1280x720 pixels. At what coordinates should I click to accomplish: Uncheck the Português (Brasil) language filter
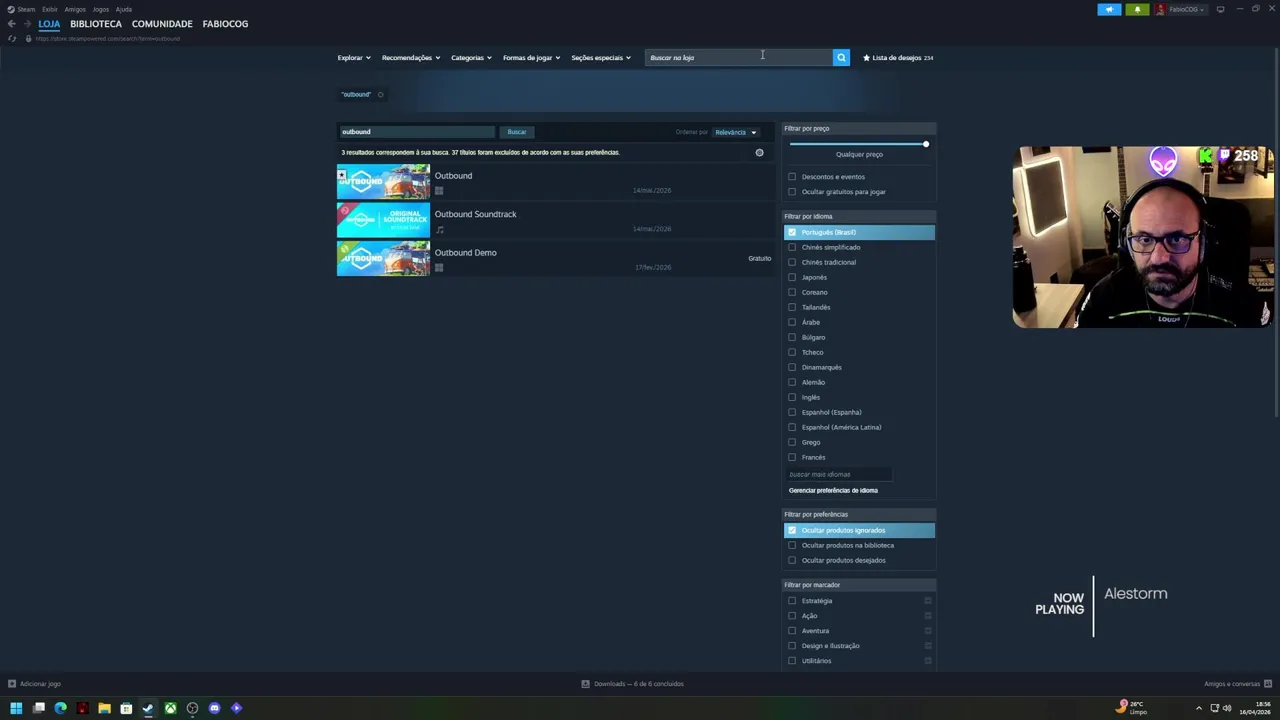pyautogui.click(x=792, y=232)
